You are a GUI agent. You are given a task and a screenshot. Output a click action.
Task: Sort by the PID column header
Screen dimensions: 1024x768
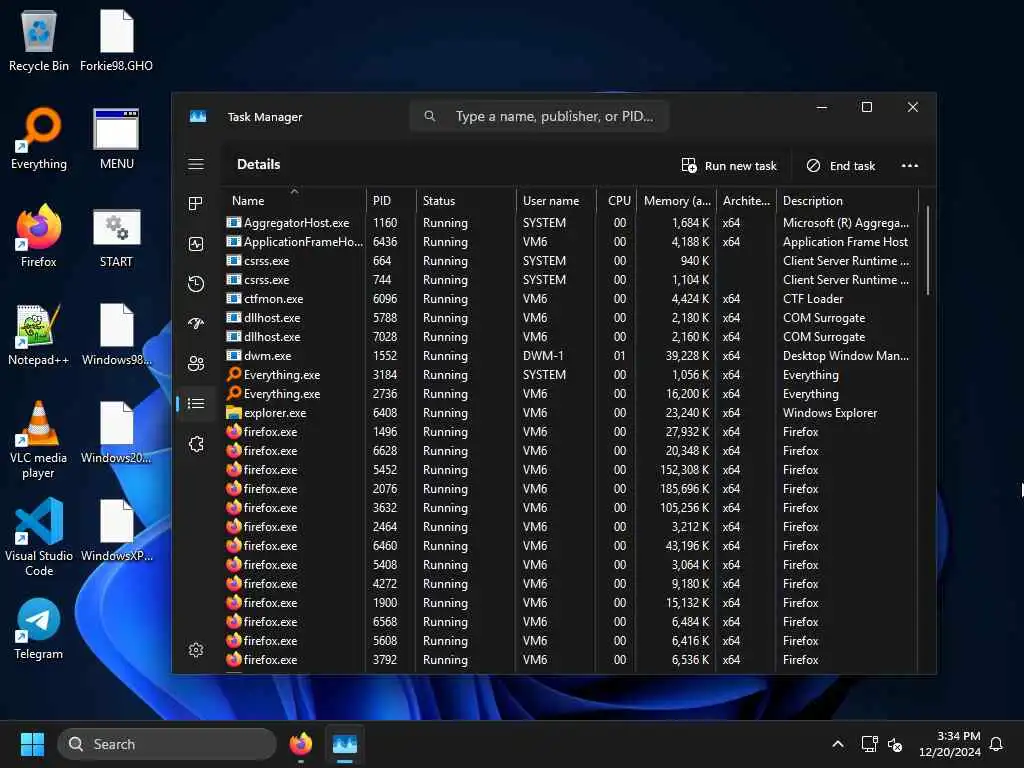pos(391,200)
